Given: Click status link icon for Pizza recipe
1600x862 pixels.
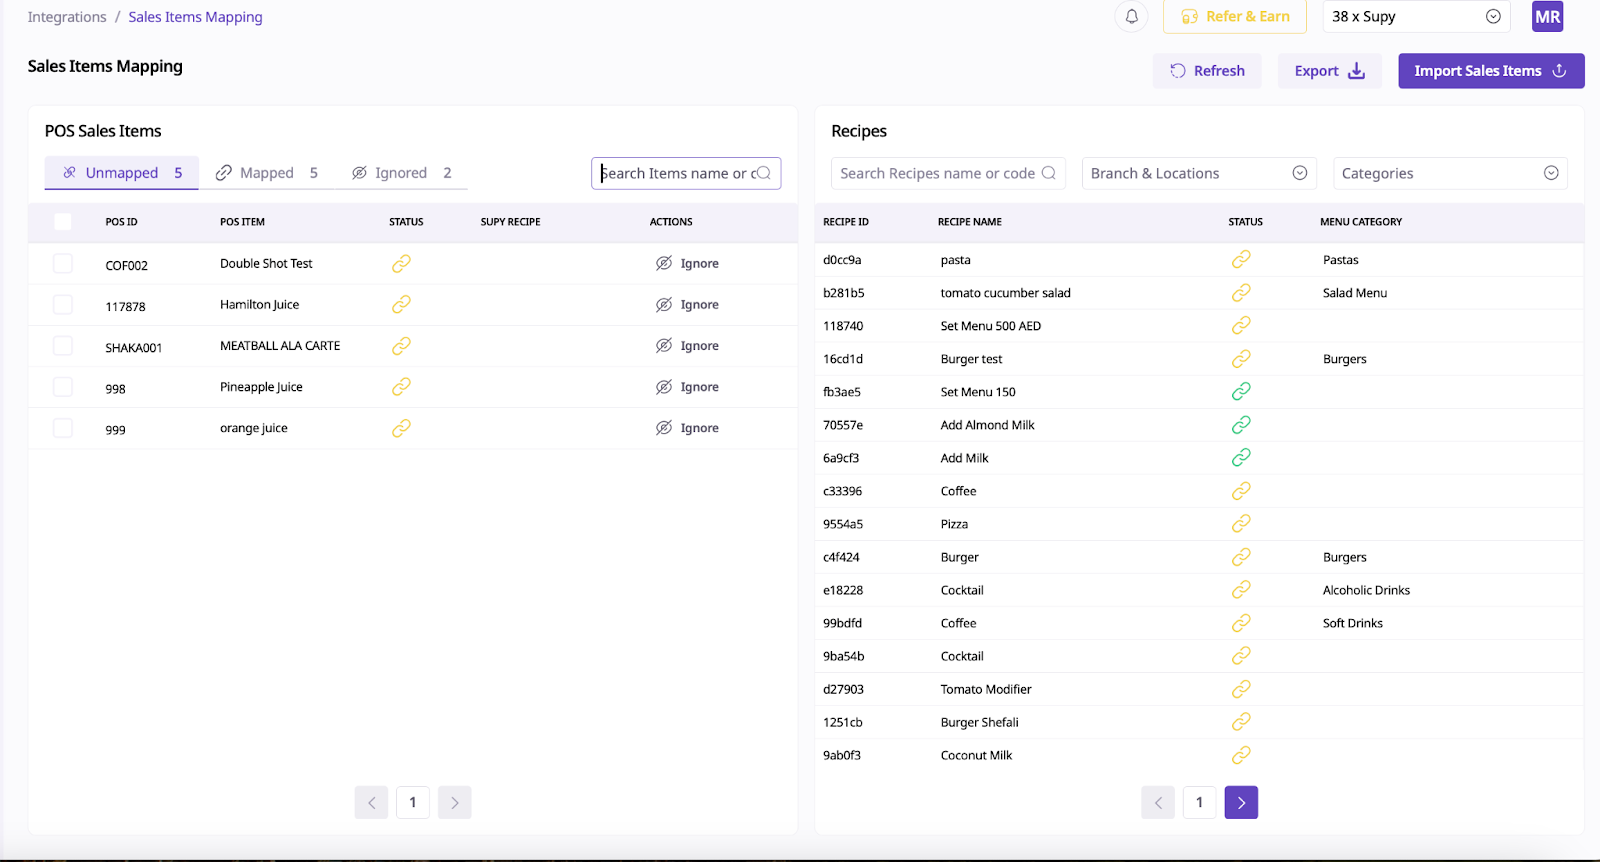Looking at the screenshot, I should click(x=1241, y=524).
